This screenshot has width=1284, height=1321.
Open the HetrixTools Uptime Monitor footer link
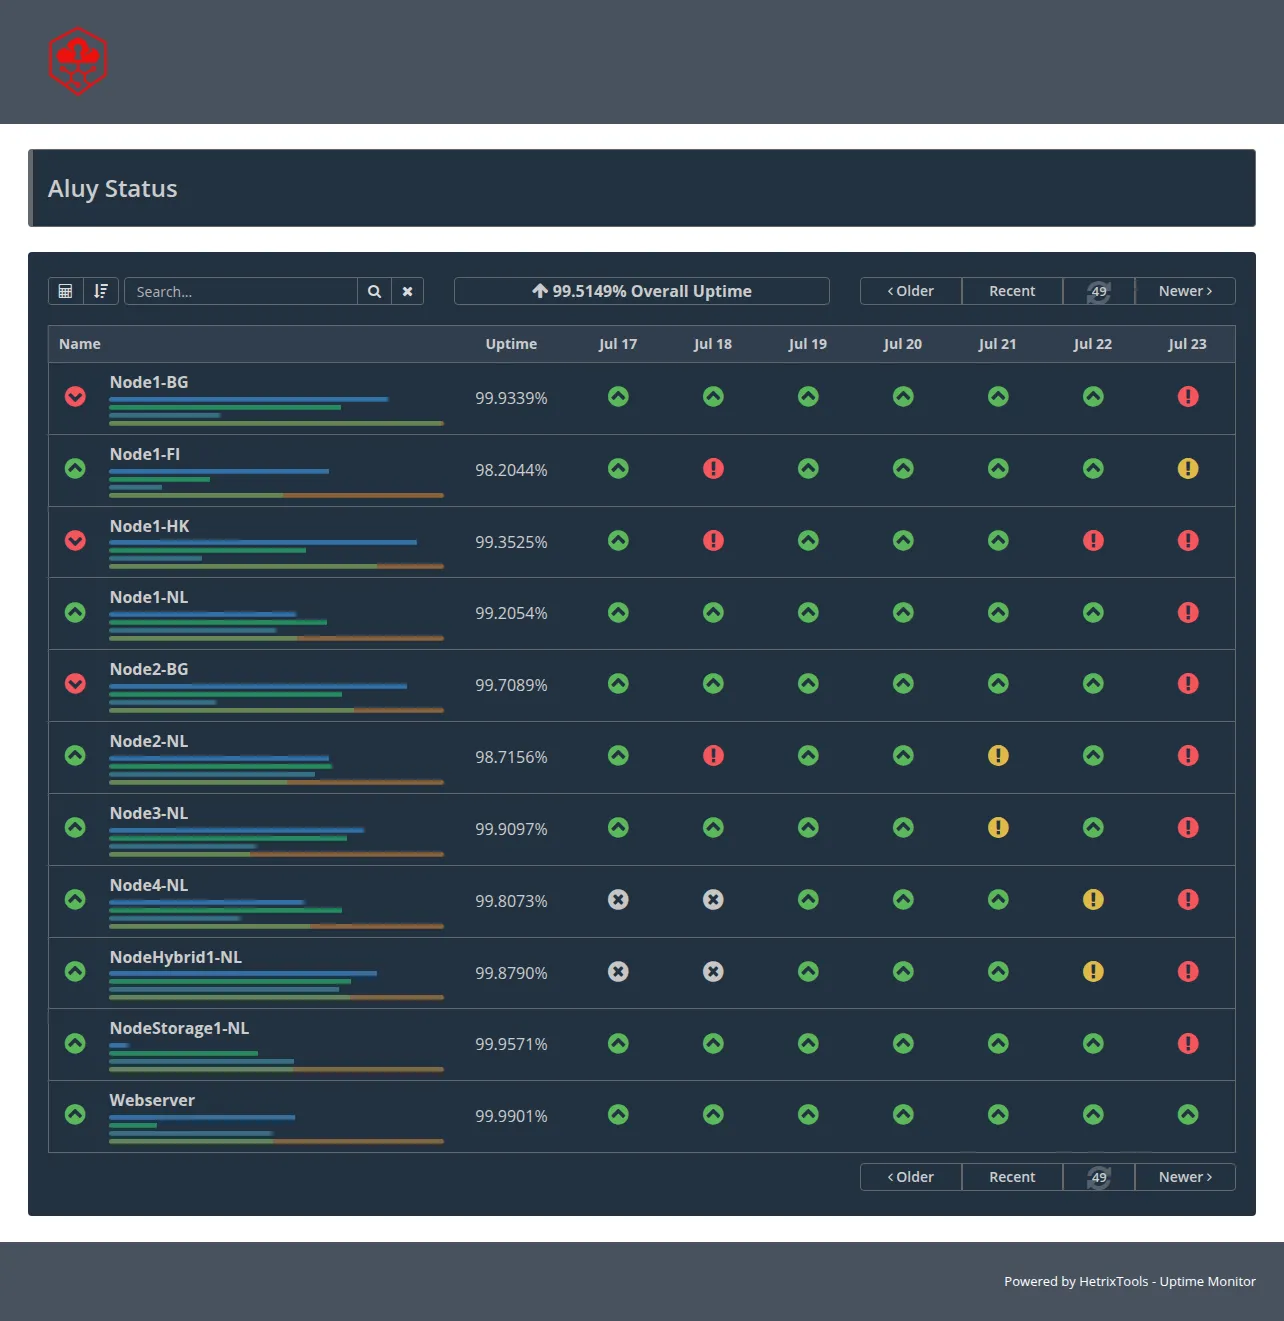1167,1281
